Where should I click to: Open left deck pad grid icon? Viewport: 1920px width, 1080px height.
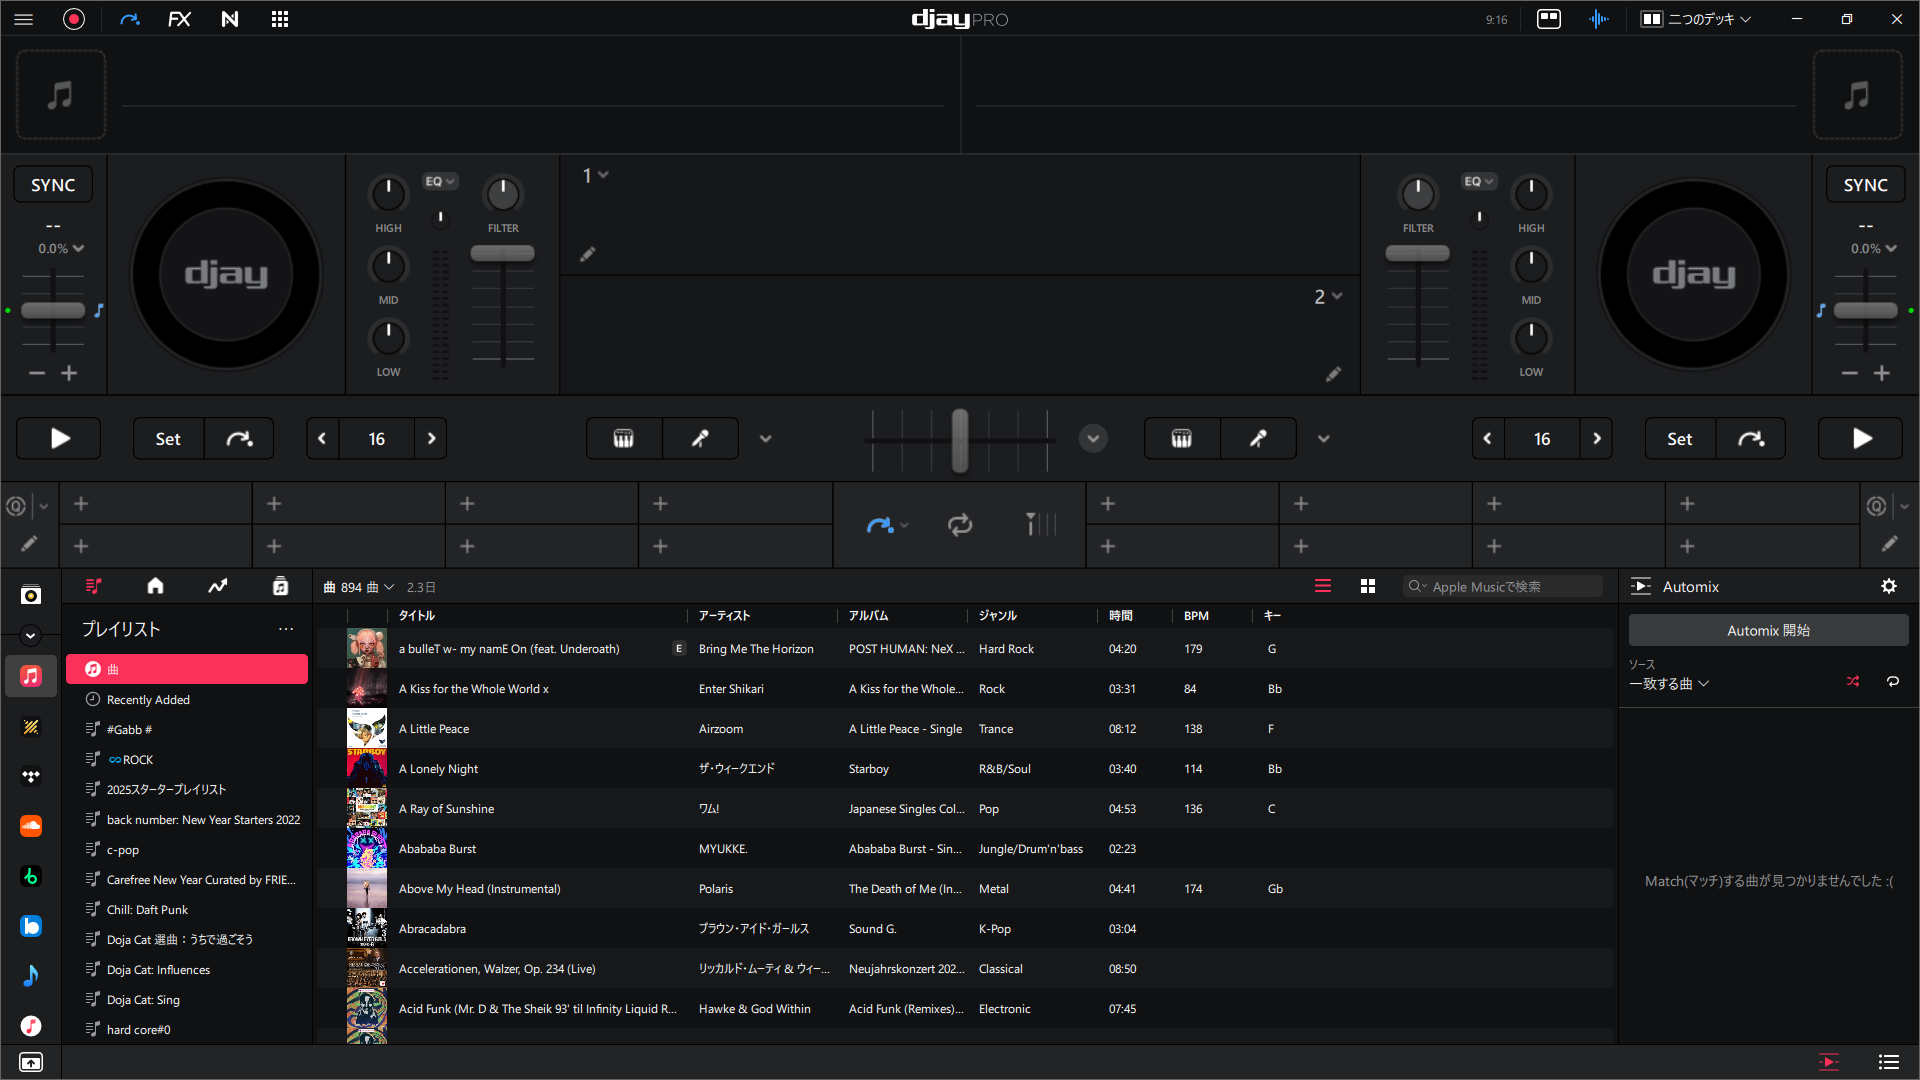(x=624, y=438)
